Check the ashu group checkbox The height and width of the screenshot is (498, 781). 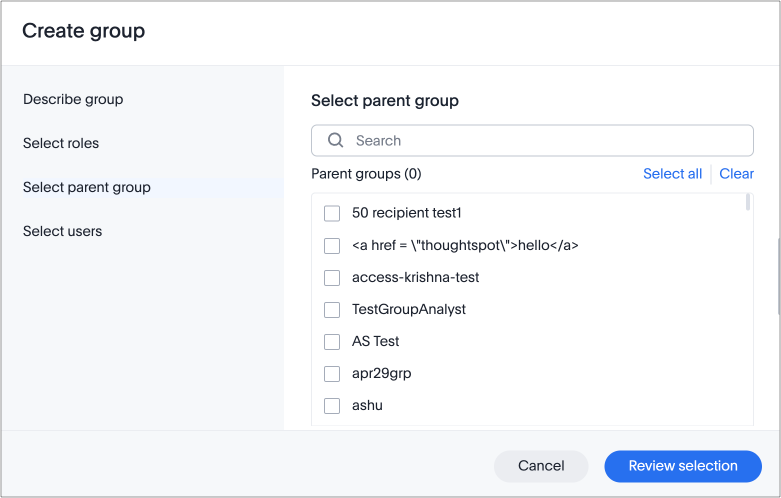click(332, 406)
